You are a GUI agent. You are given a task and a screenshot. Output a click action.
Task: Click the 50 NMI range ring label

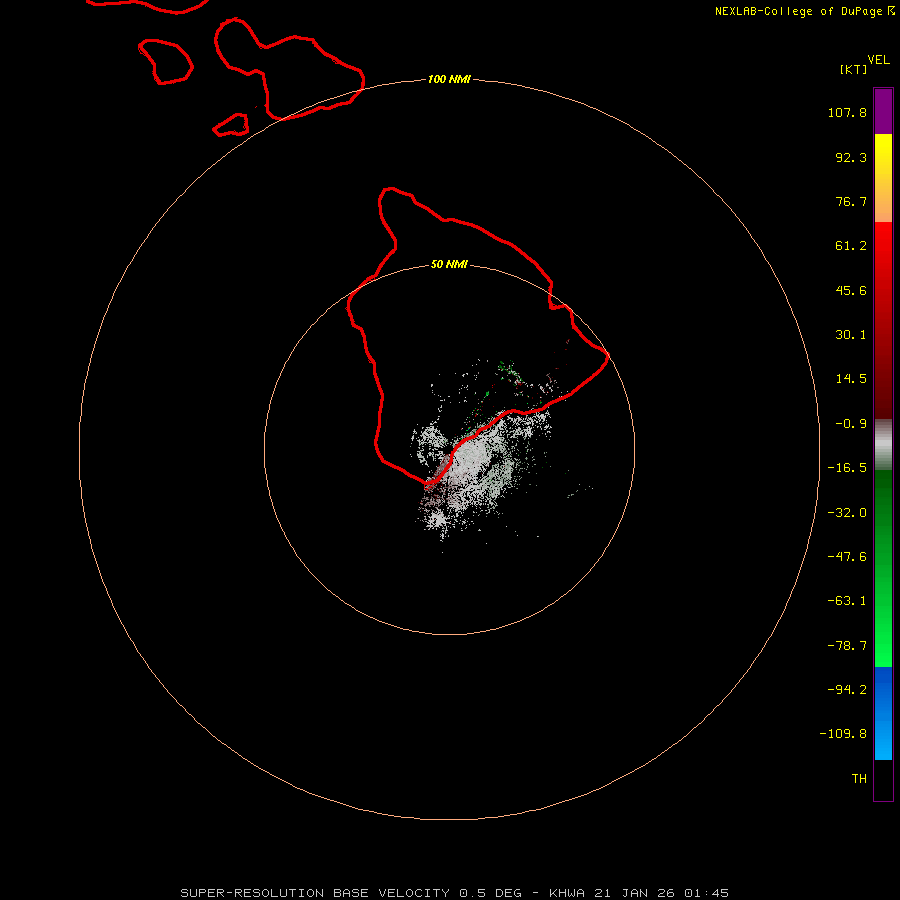coord(449,264)
